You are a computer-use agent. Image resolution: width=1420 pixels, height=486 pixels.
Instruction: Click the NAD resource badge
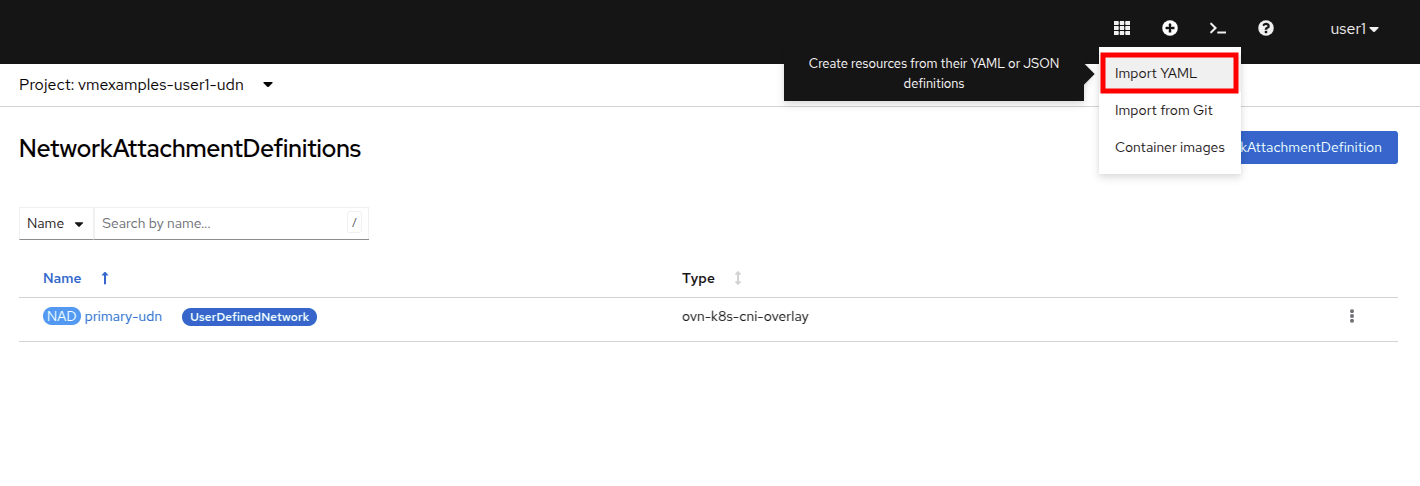(x=61, y=317)
